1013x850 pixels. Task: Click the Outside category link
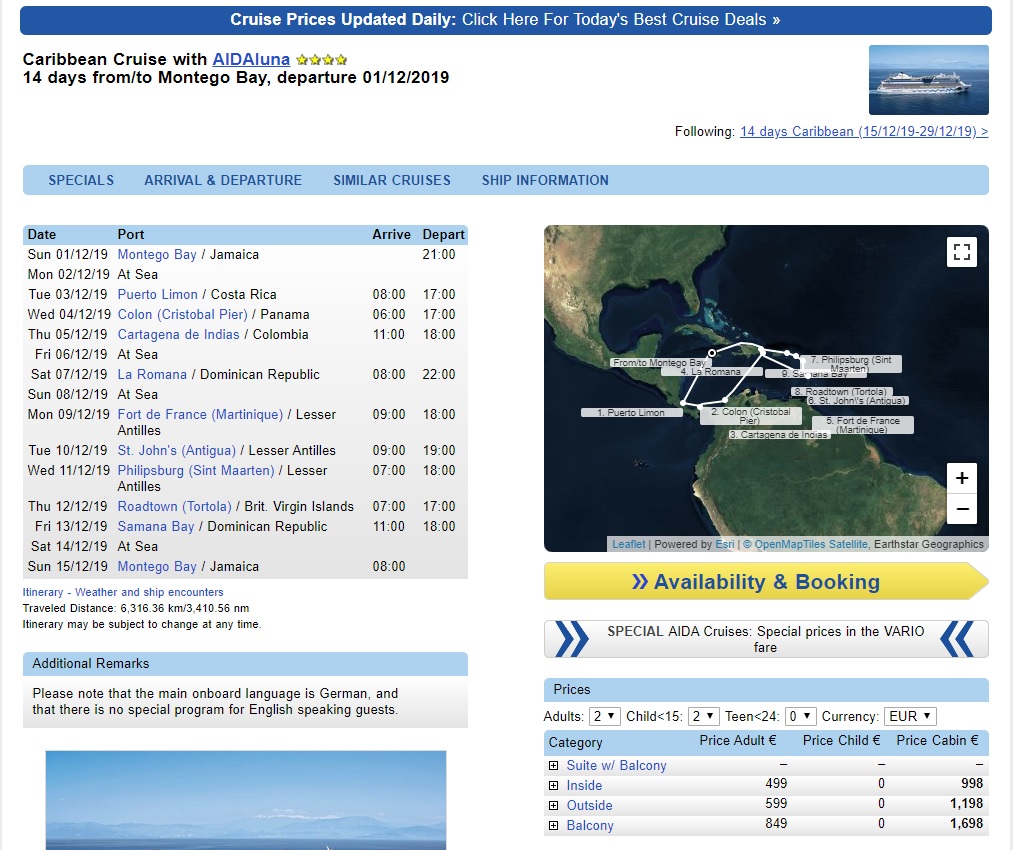tap(589, 805)
